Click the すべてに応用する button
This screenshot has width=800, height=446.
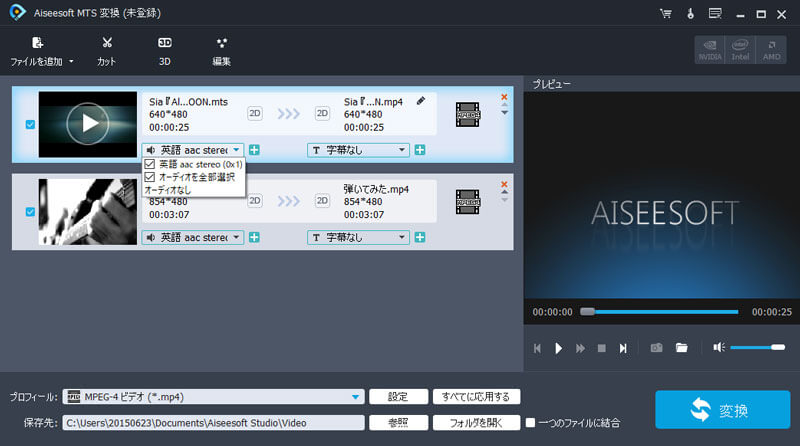pos(476,397)
